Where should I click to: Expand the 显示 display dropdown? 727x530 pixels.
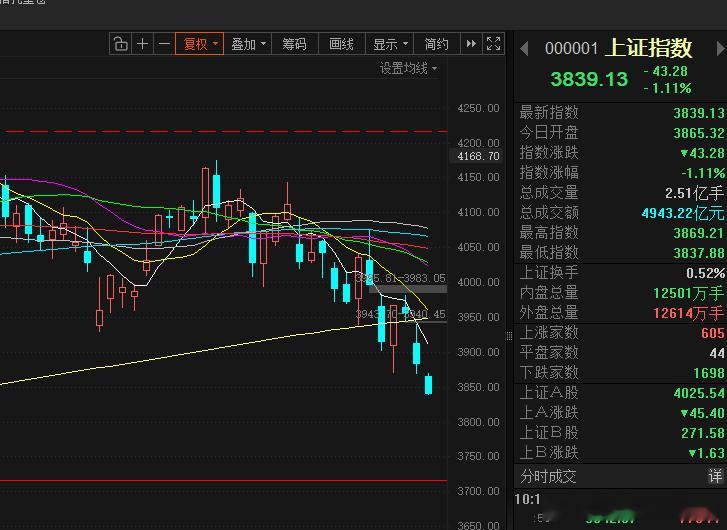click(x=390, y=44)
